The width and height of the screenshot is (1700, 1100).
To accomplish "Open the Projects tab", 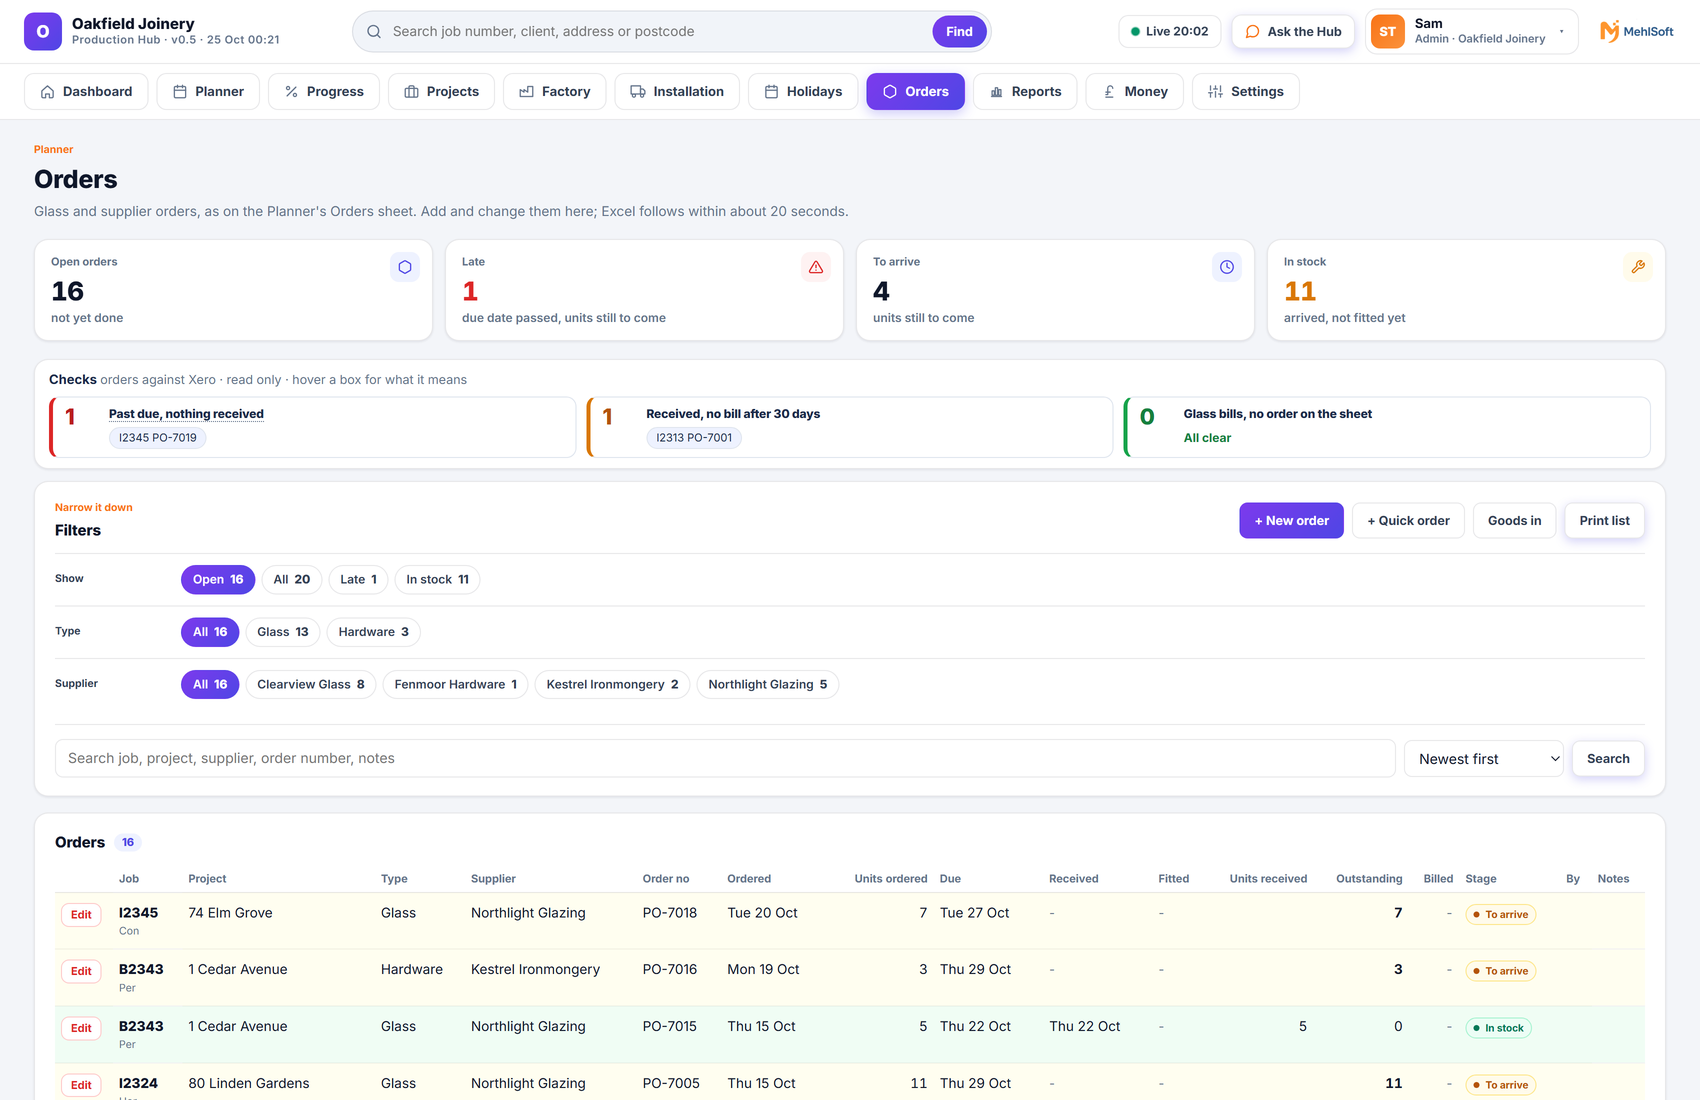I will [441, 91].
